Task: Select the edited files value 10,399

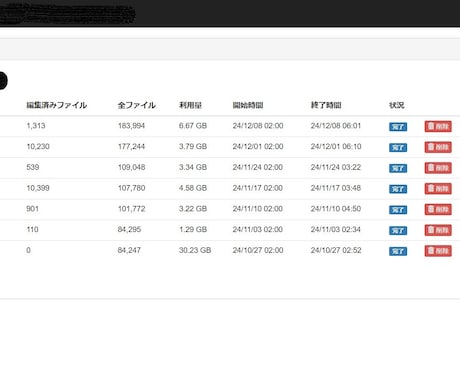Action: (x=38, y=188)
